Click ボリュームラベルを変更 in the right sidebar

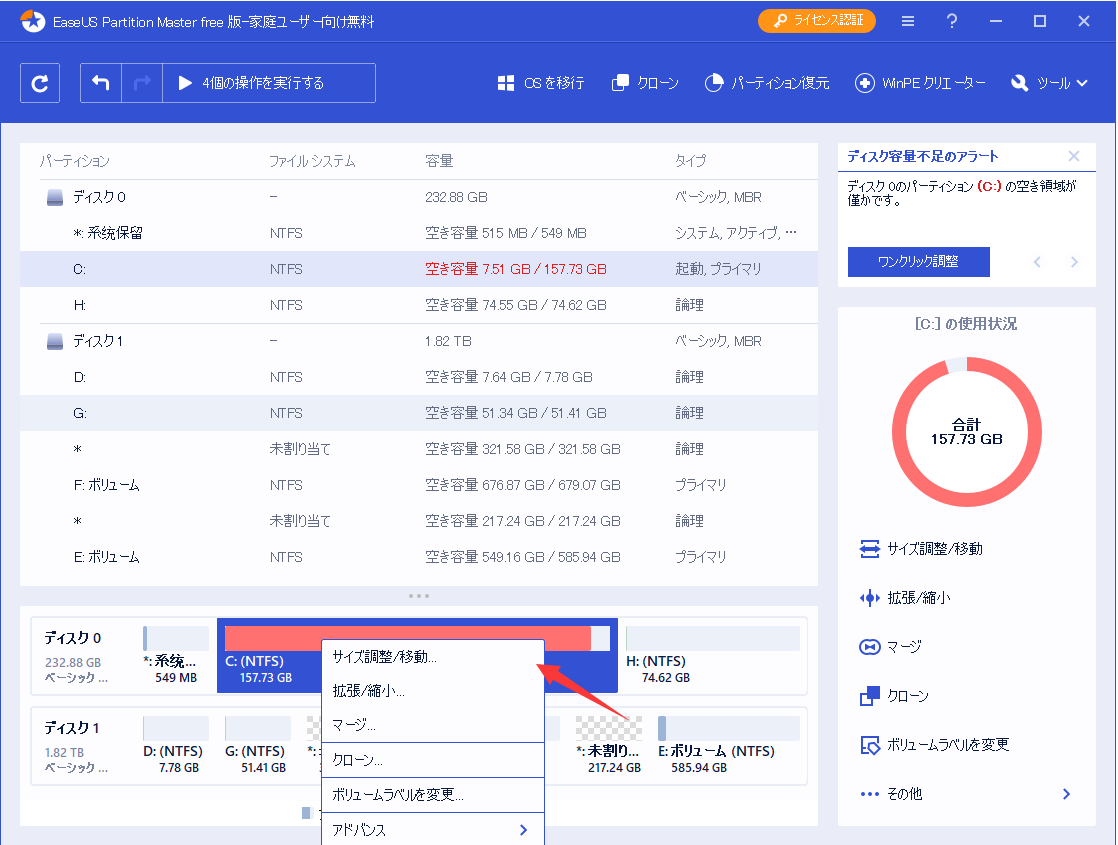(x=935, y=745)
